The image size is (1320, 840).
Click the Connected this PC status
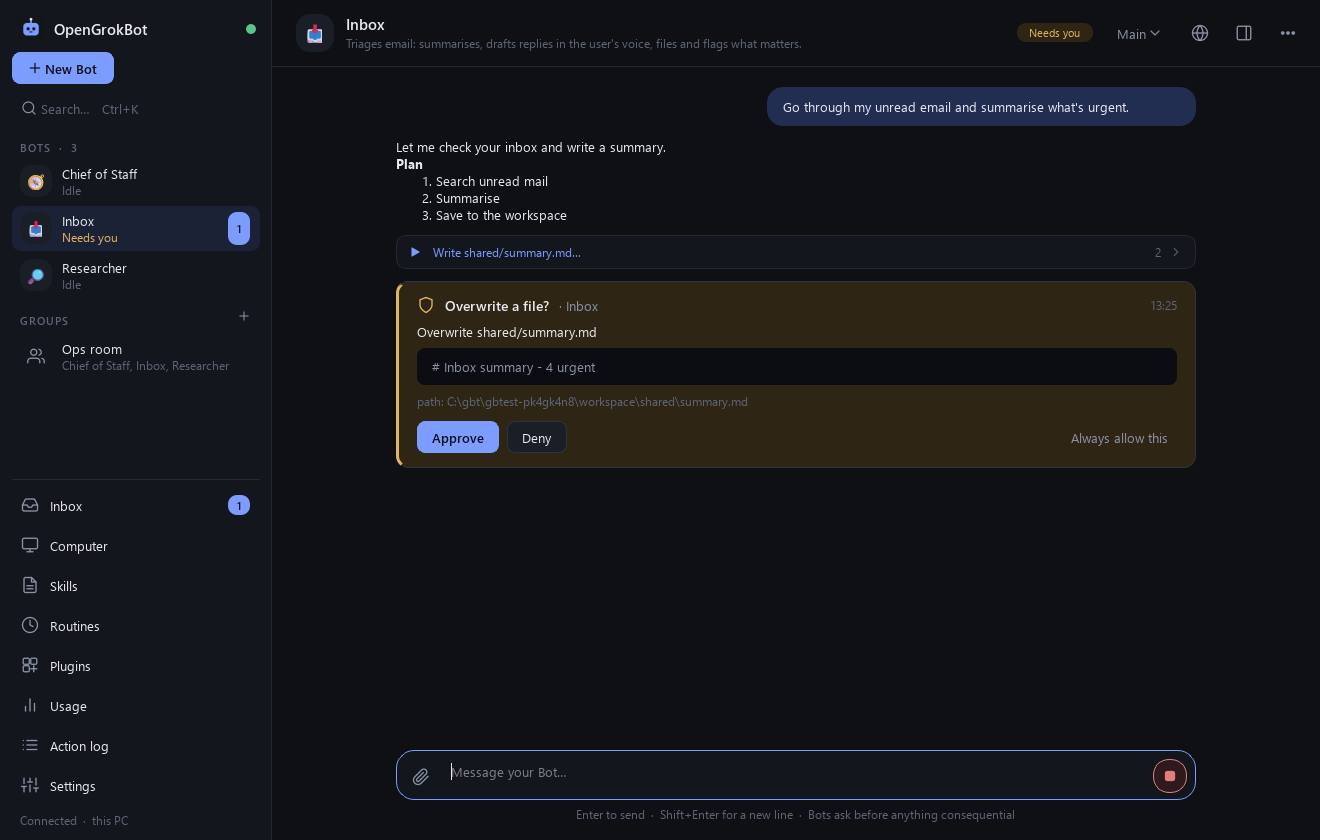coord(74,821)
